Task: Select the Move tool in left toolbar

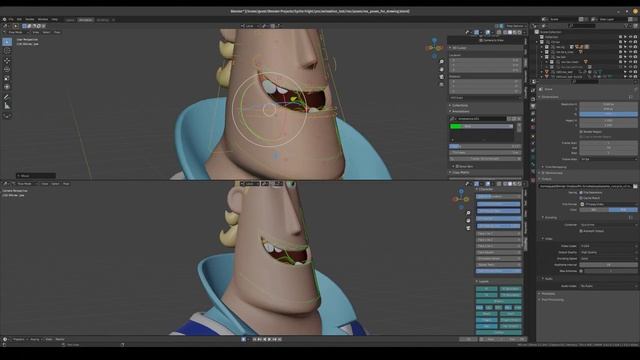Action: tap(7, 60)
